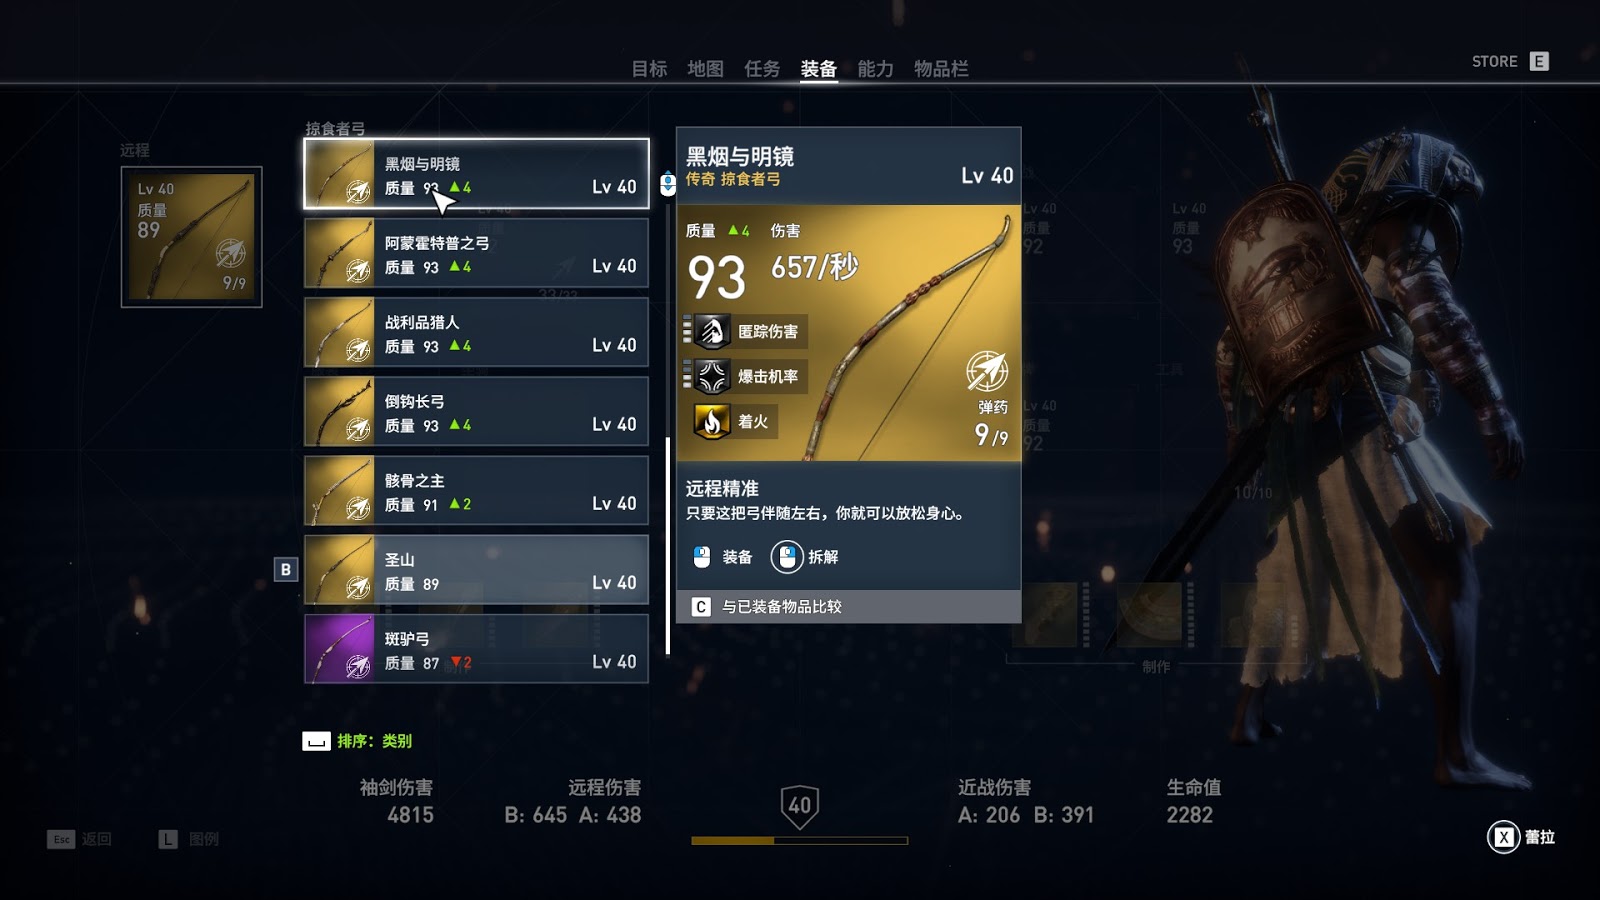Open the 物品栏 inventory tab
Screen dimensions: 1600x900
[x=941, y=68]
